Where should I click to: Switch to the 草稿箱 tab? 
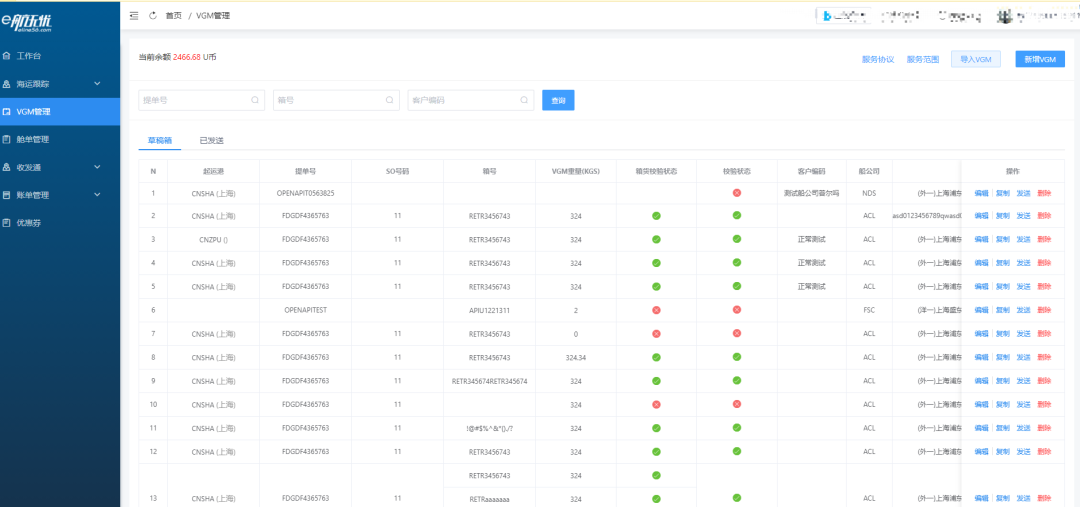click(x=160, y=141)
